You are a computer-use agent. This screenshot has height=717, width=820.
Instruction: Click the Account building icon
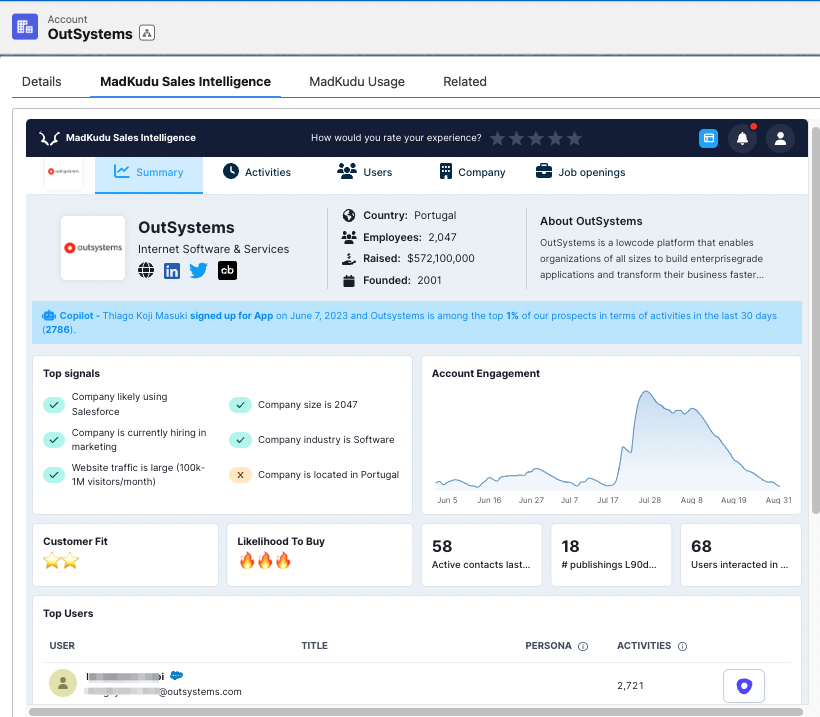[25, 27]
